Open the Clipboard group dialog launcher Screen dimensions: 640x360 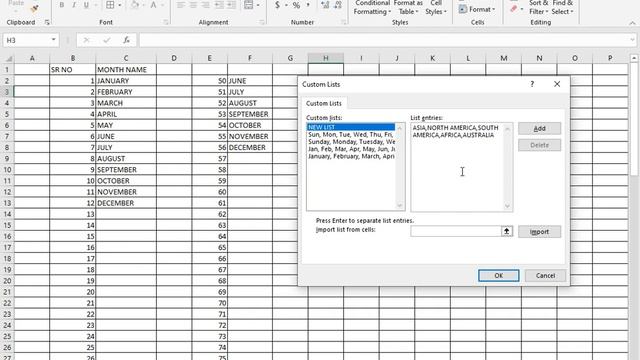point(47,22)
